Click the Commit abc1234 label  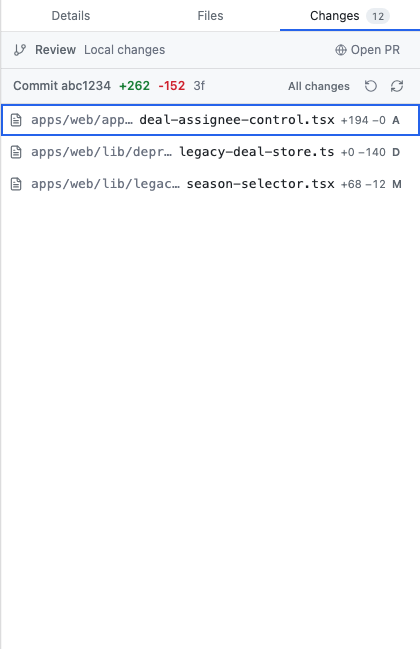[x=62, y=86]
